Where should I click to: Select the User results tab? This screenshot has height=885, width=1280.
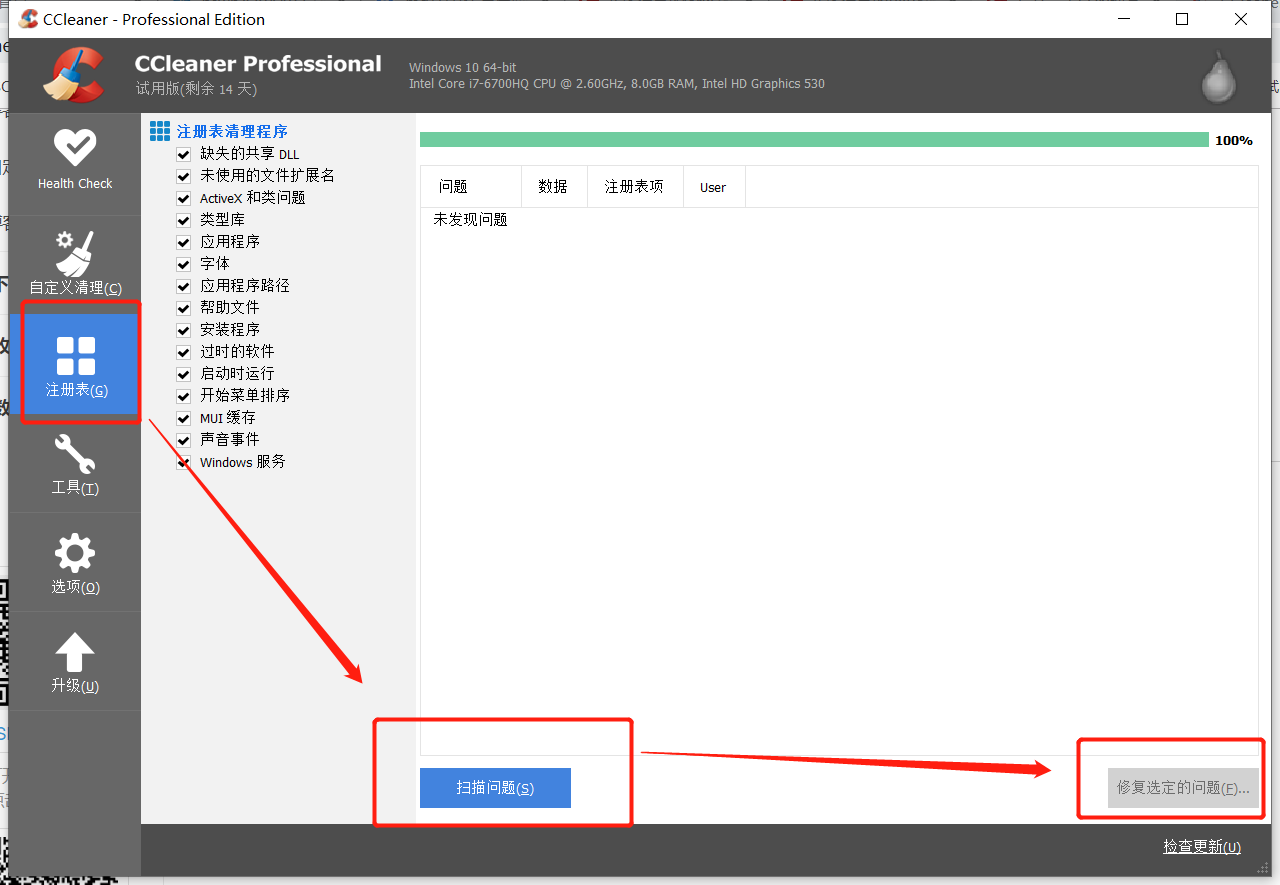point(713,186)
